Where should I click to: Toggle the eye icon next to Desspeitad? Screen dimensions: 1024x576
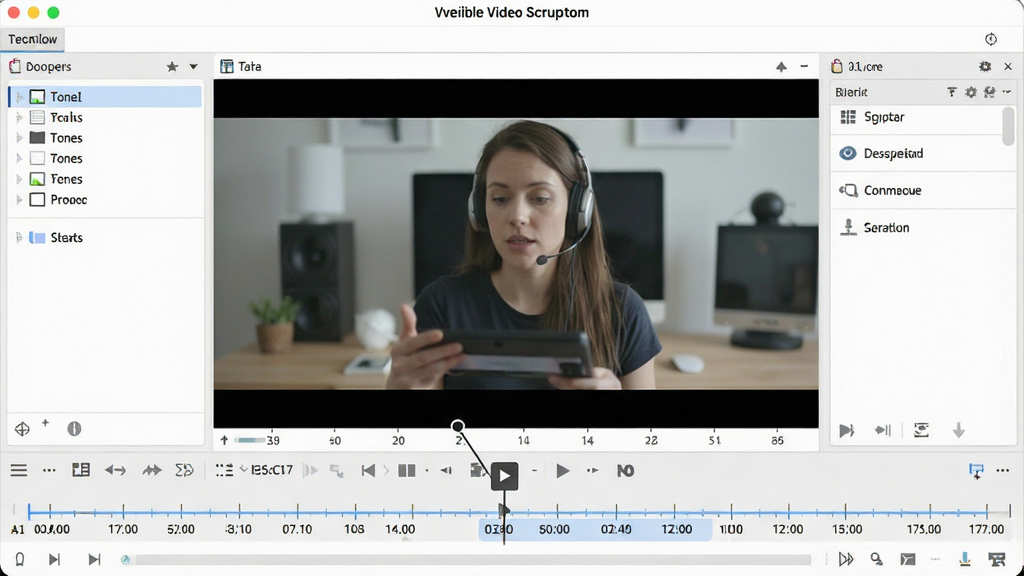click(x=848, y=153)
